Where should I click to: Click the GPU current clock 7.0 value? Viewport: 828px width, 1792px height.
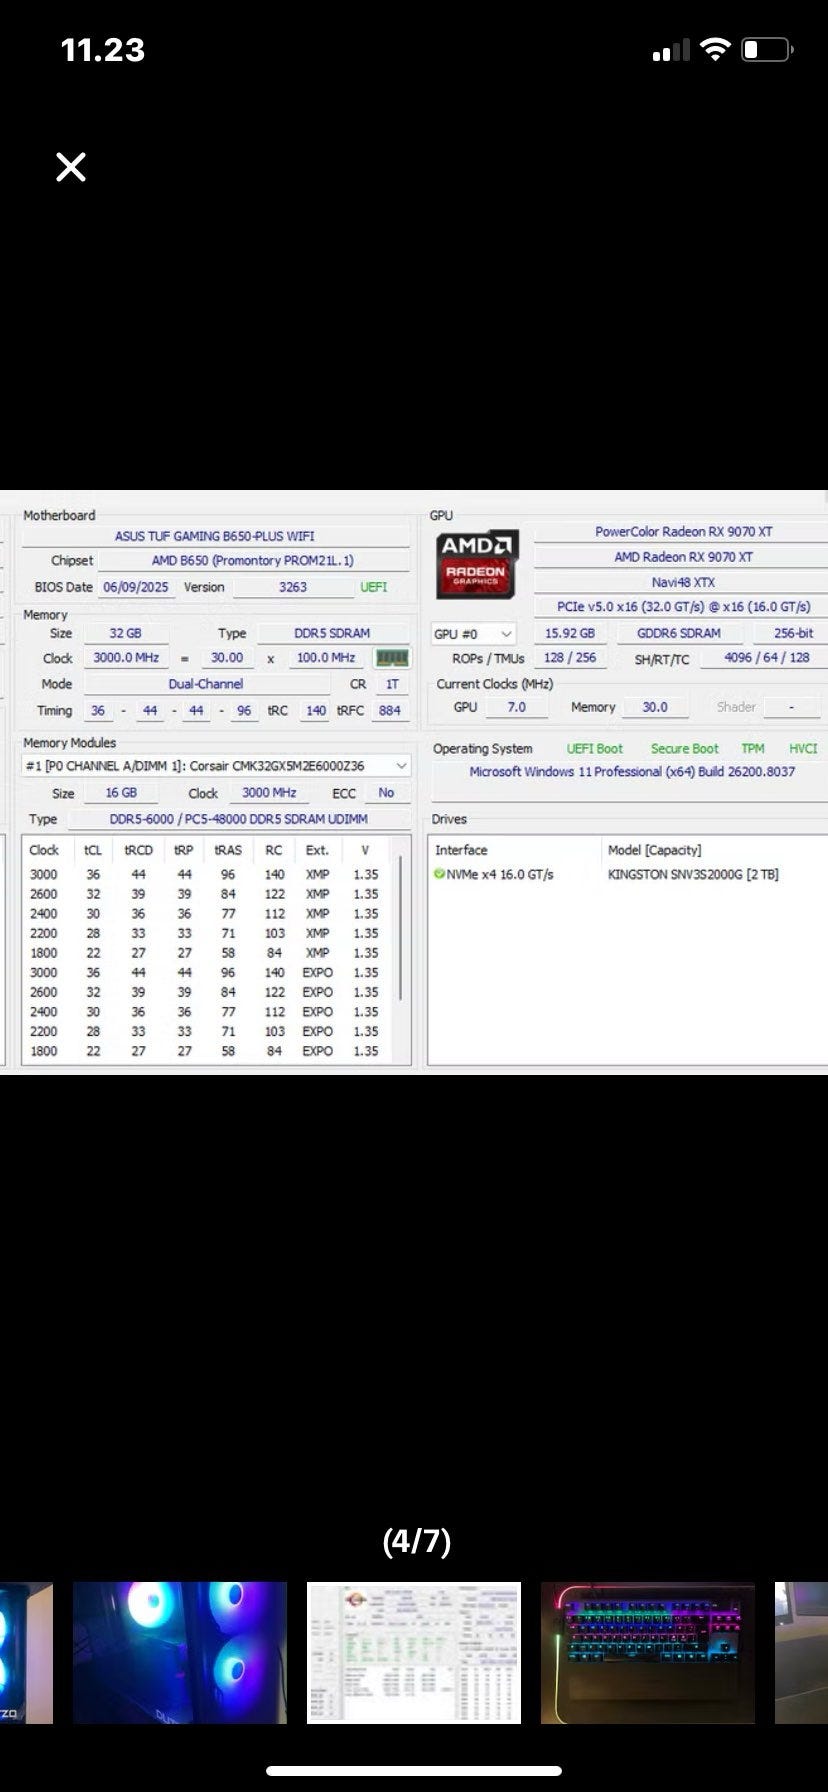coord(517,707)
